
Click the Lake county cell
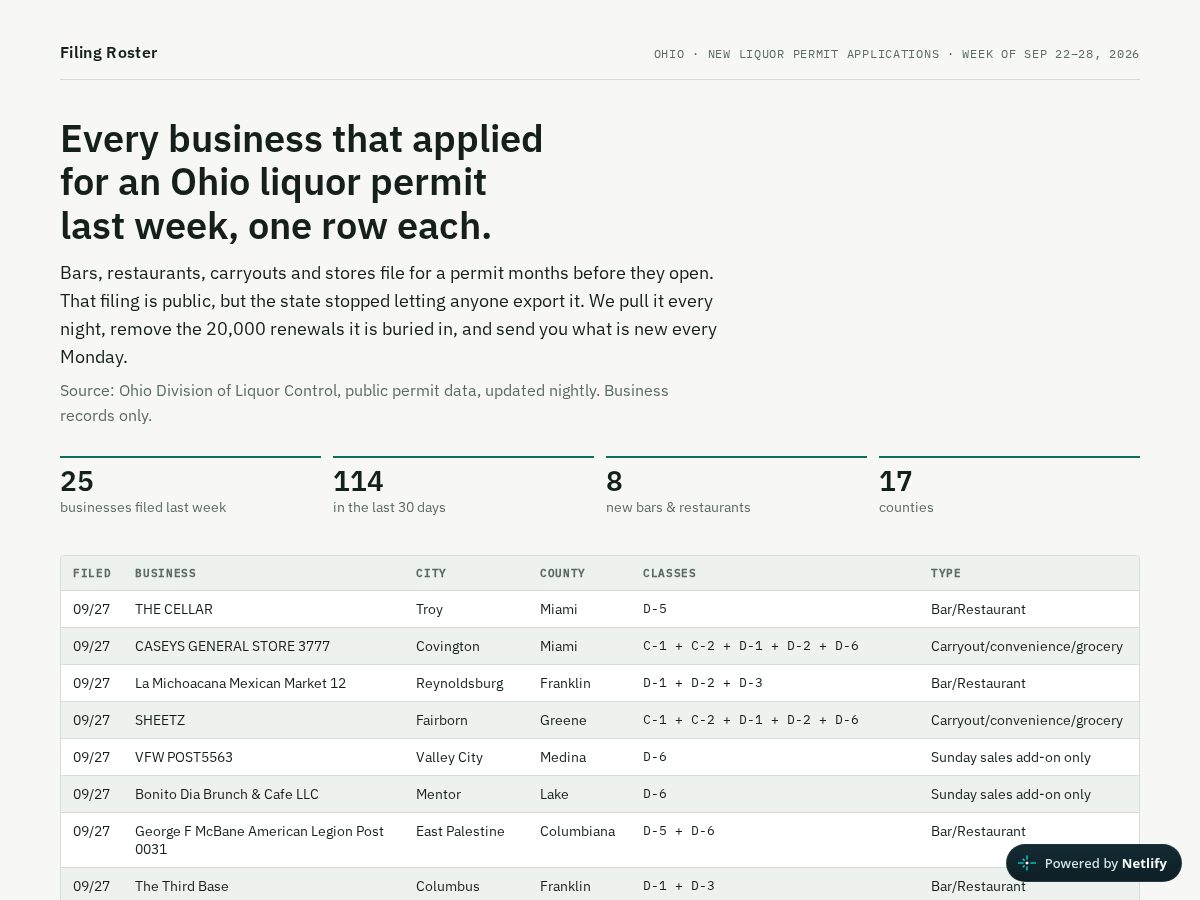coord(554,794)
